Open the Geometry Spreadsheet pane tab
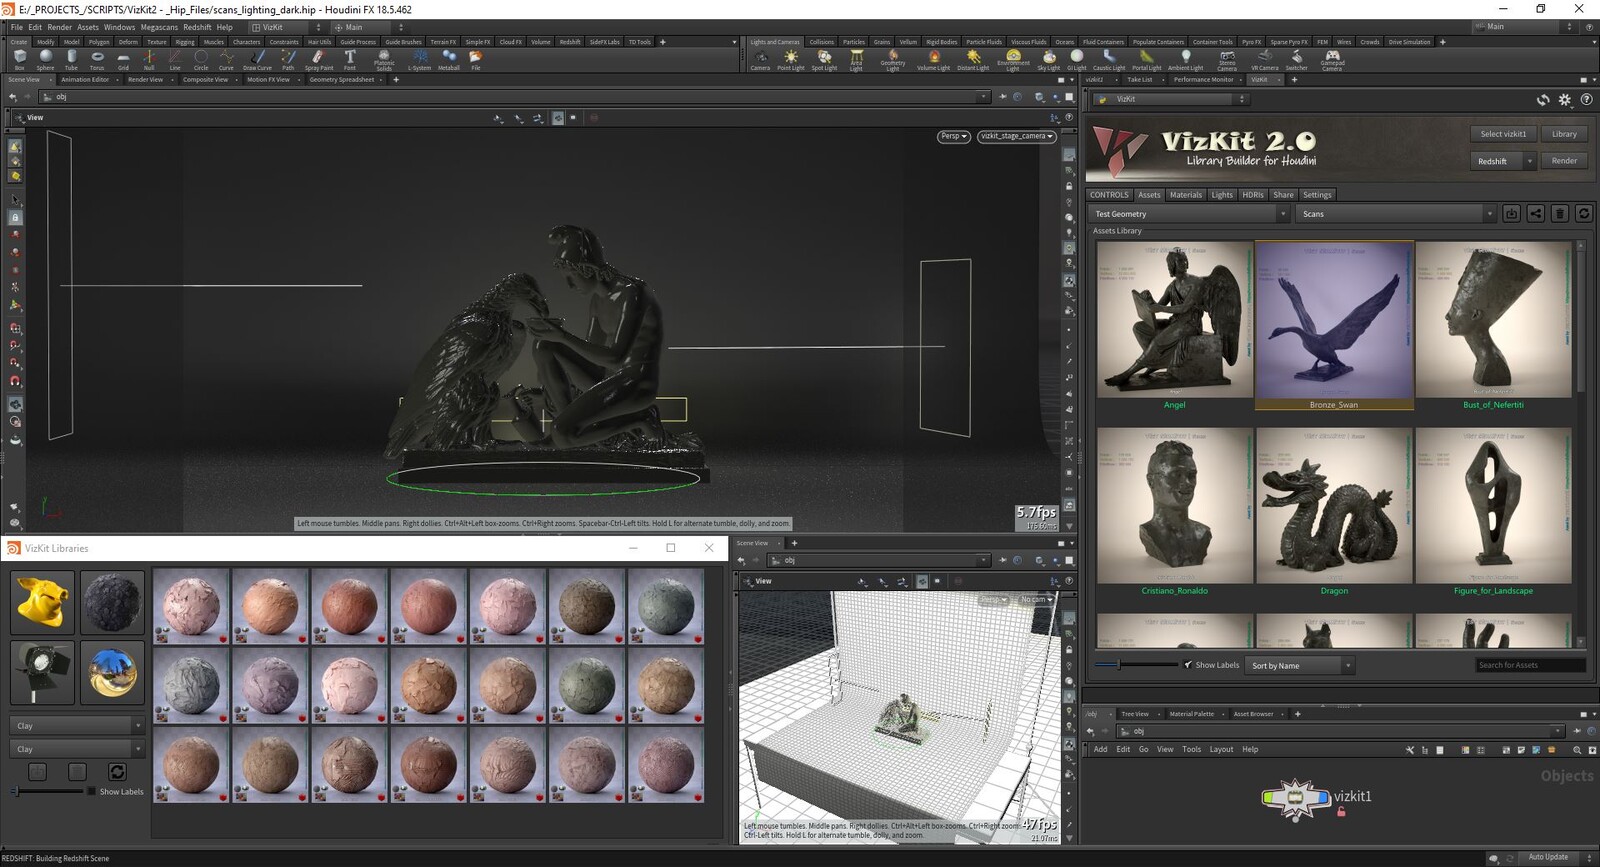The width and height of the screenshot is (1600, 867). tap(342, 79)
